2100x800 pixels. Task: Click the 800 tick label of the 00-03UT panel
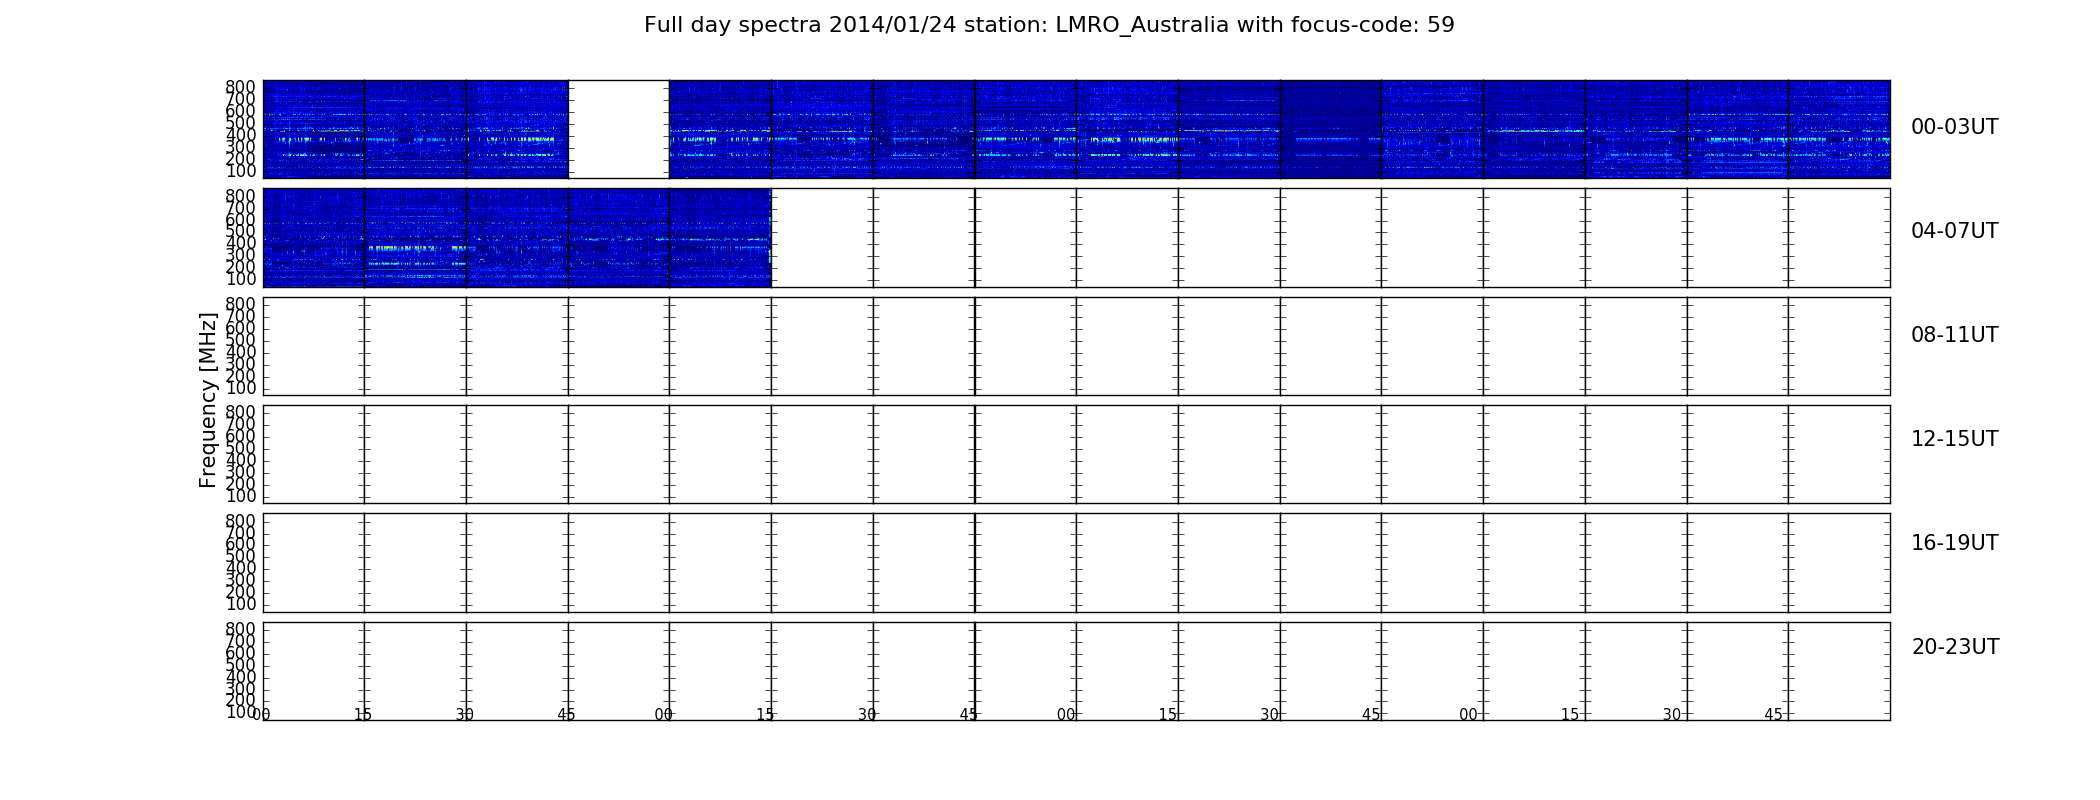(240, 87)
